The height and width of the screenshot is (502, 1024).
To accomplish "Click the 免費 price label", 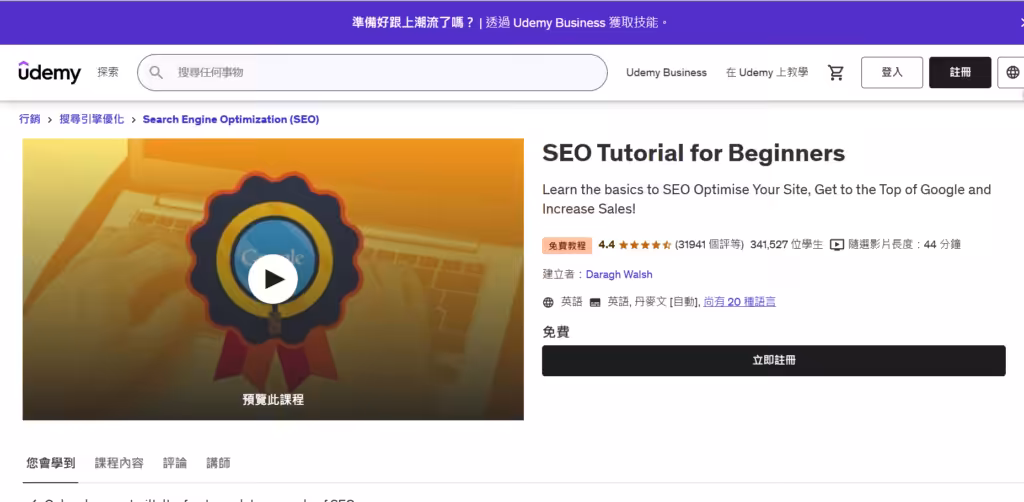I will 556,332.
